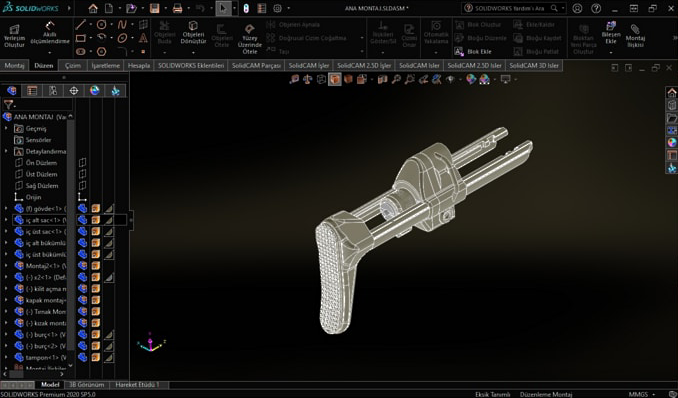678x398 pixels.
Task: Save the assembly with the floppy disk icon
Action: tap(154, 8)
